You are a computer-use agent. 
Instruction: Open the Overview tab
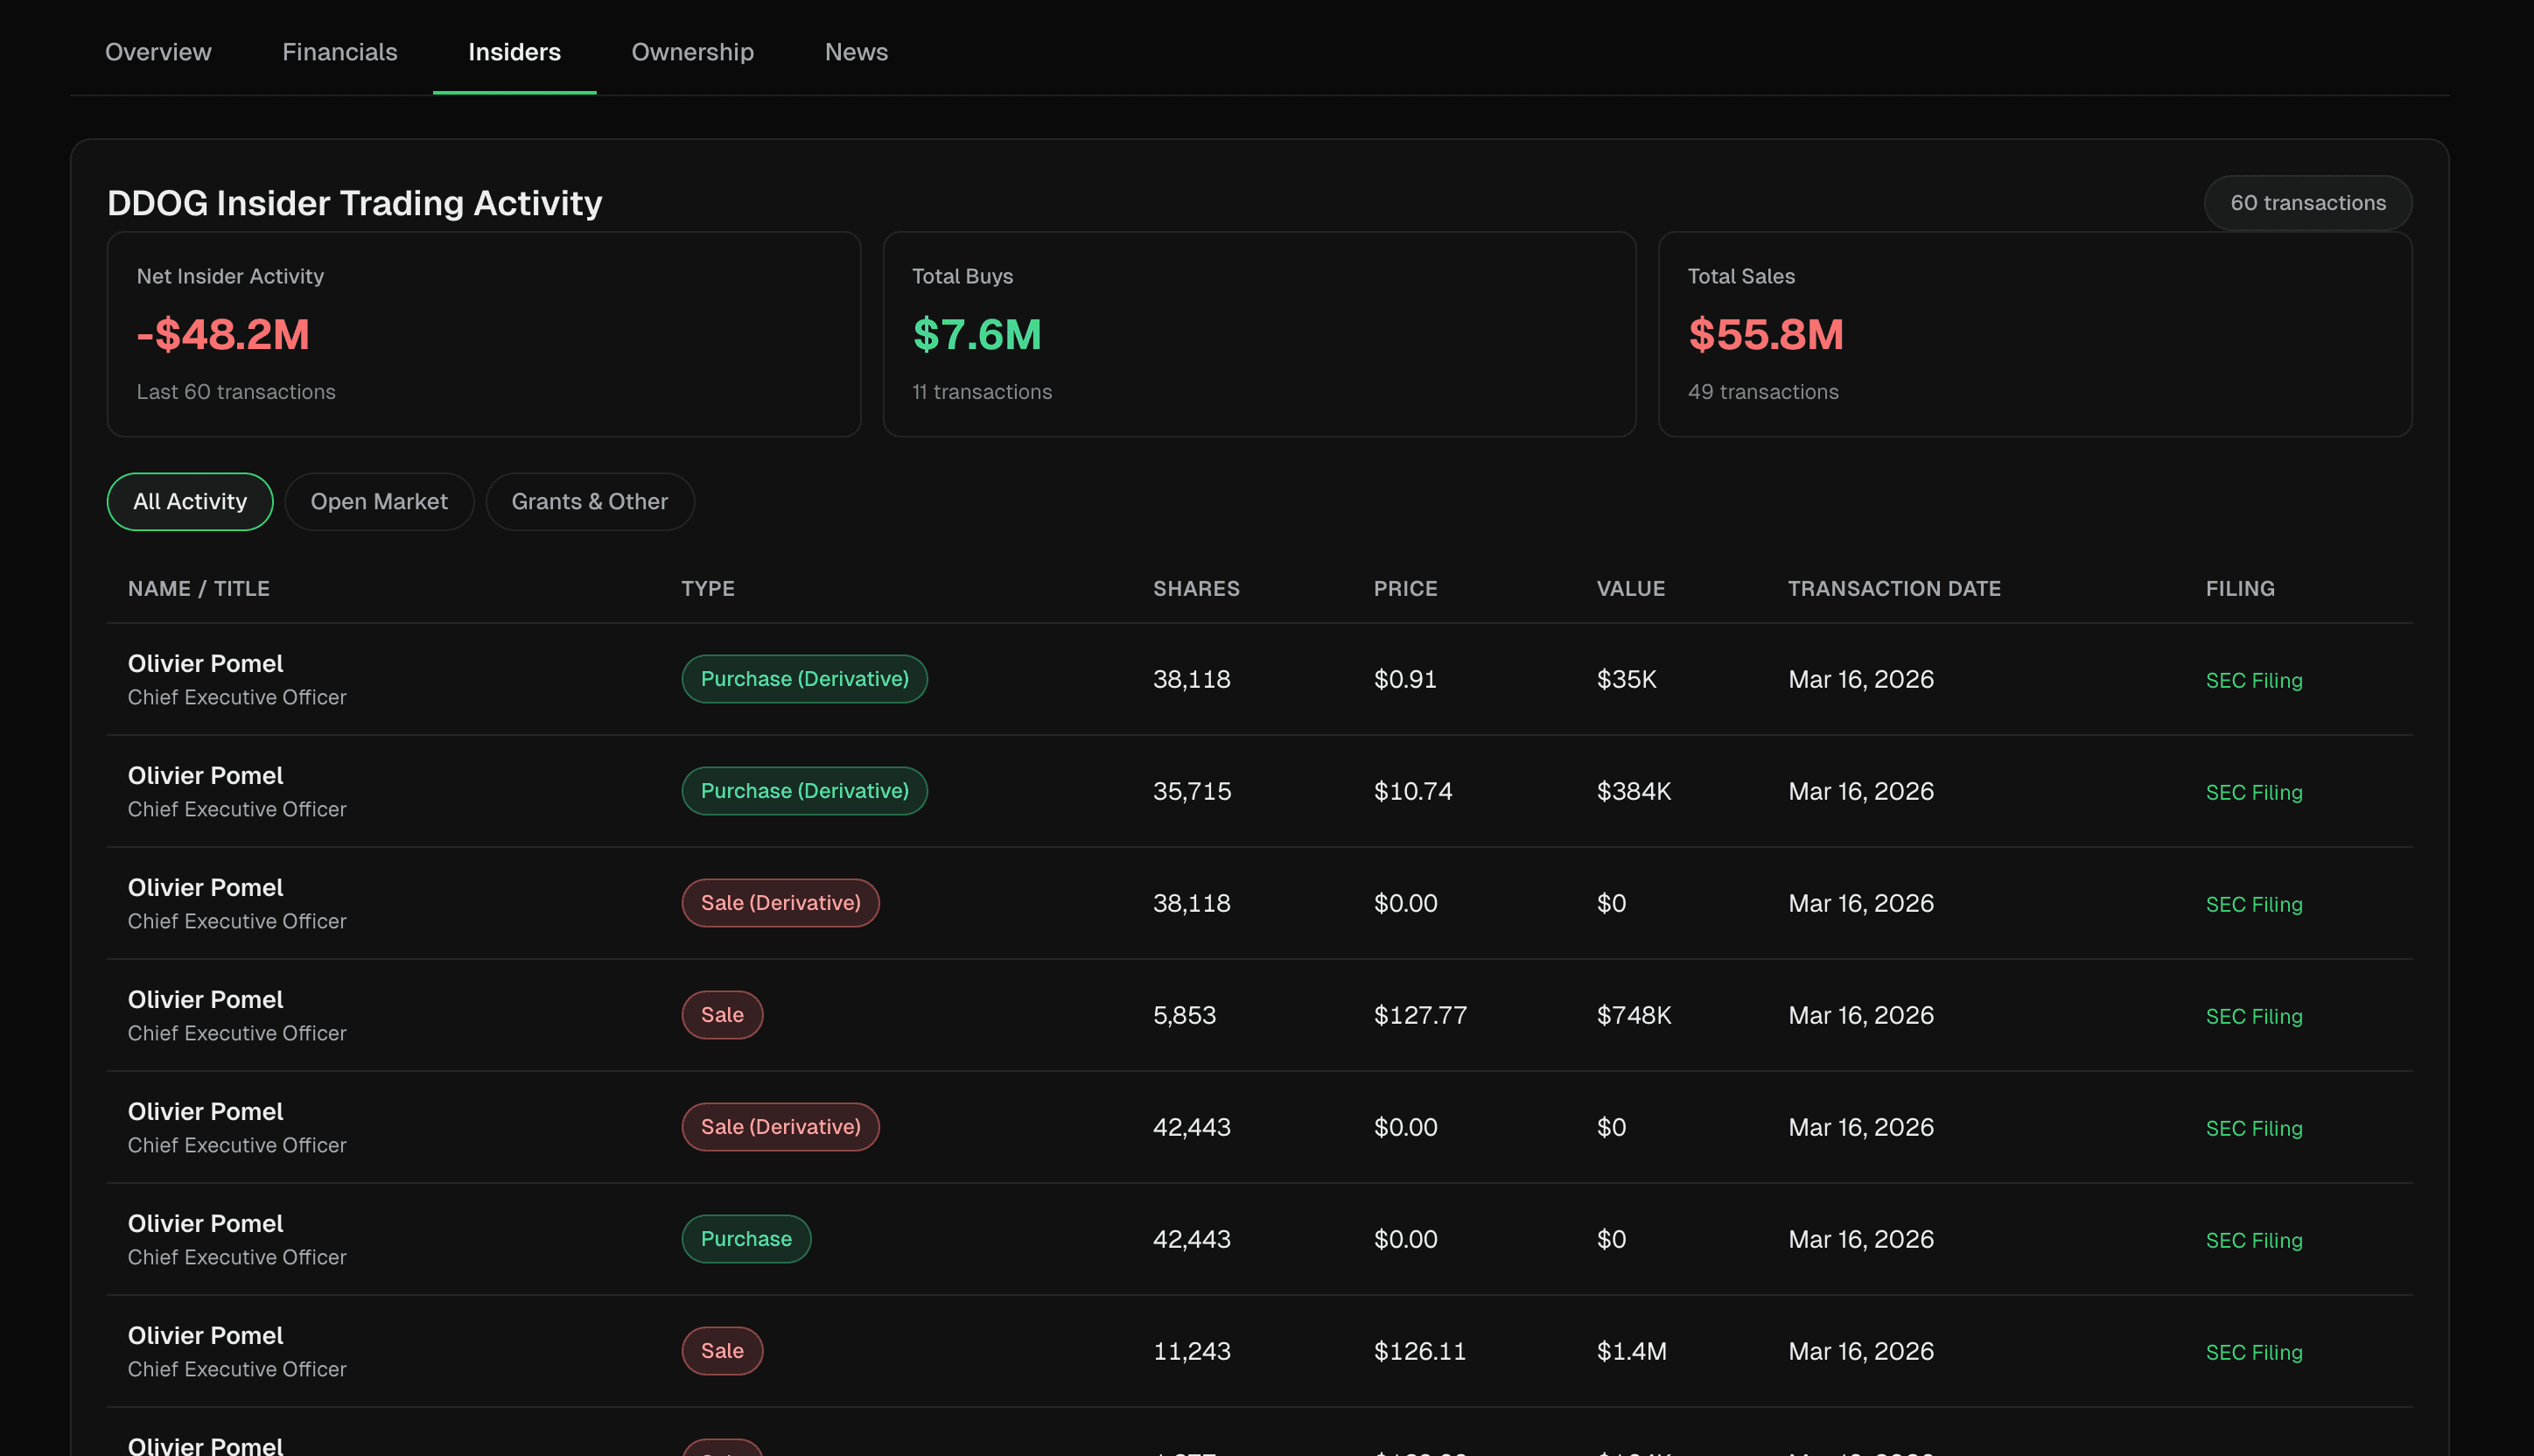(x=158, y=52)
